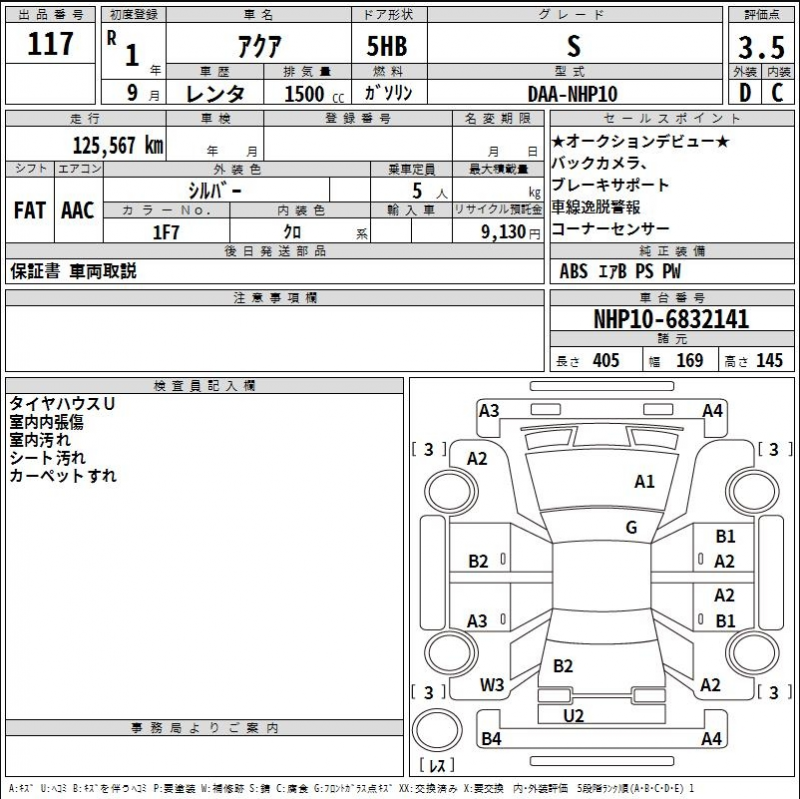The width and height of the screenshot is (800, 799).
Task: Select the G mark on the windshield
Action: pyautogui.click(x=632, y=527)
